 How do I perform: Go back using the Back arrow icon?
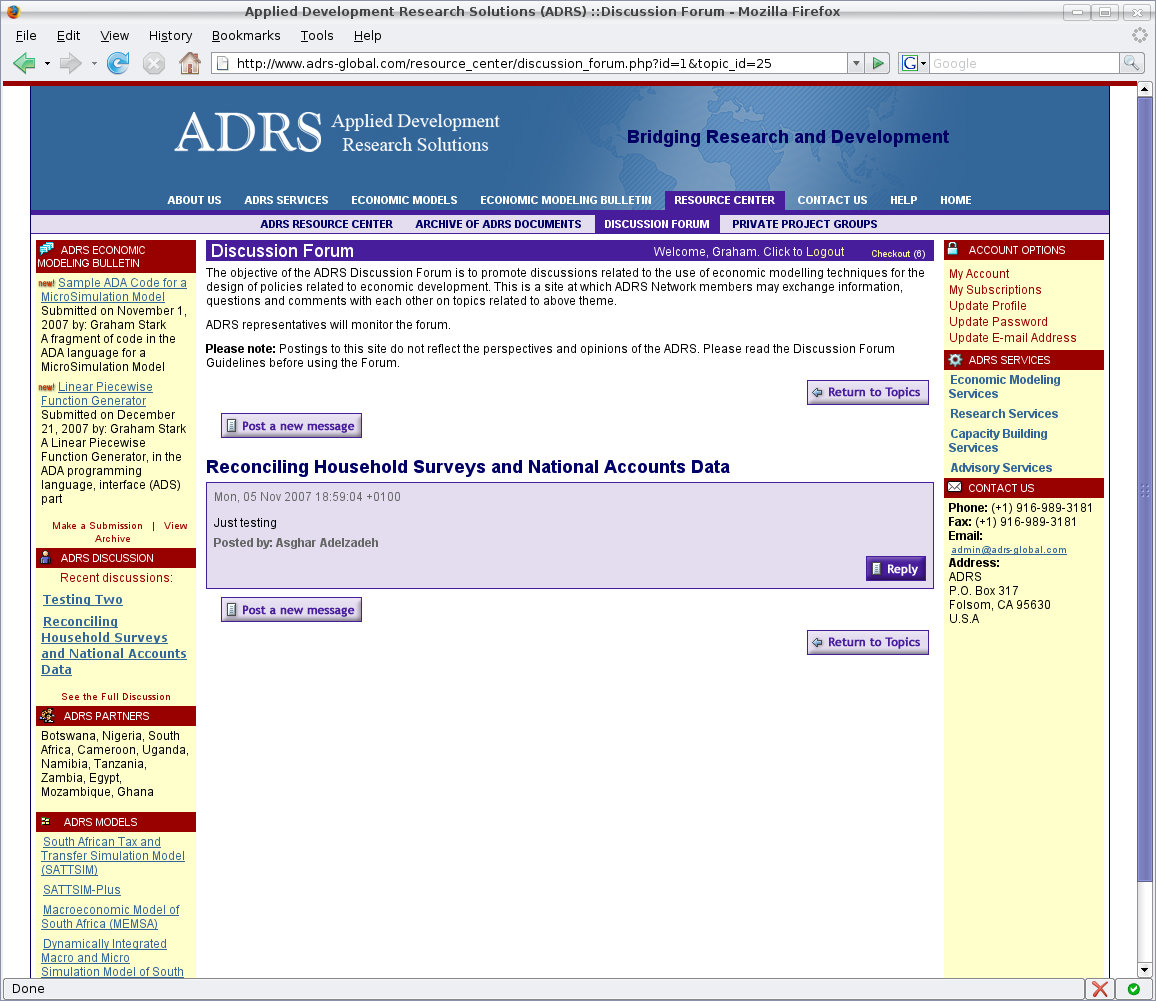[24, 62]
